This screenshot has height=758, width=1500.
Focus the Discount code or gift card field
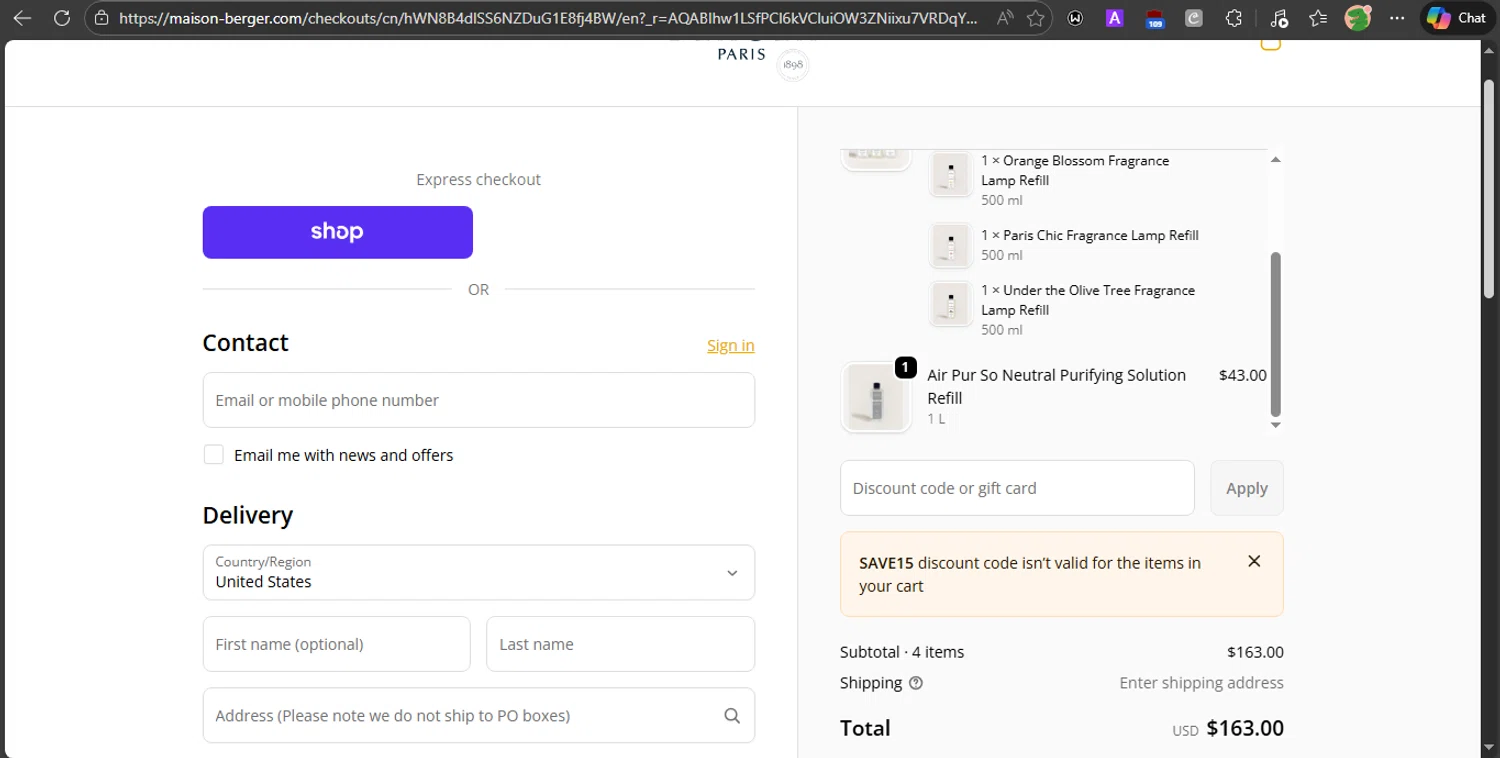point(1017,488)
